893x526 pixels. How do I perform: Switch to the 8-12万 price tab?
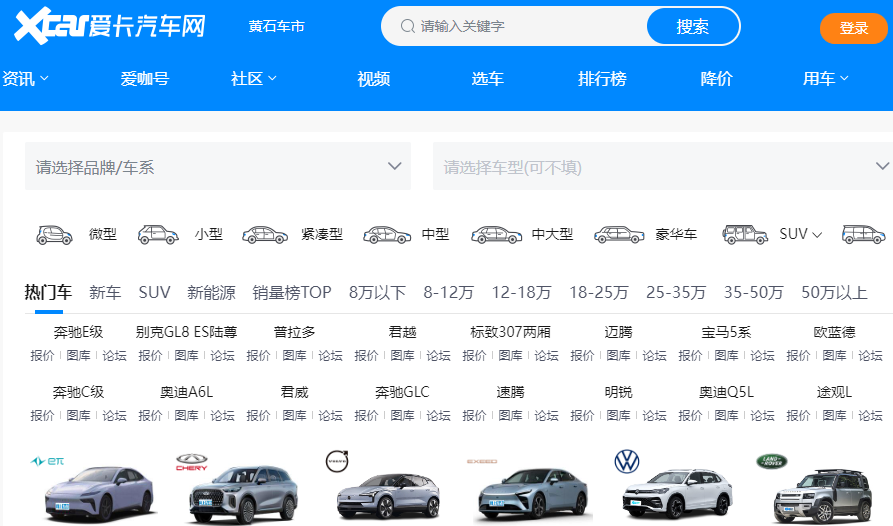[x=449, y=293]
